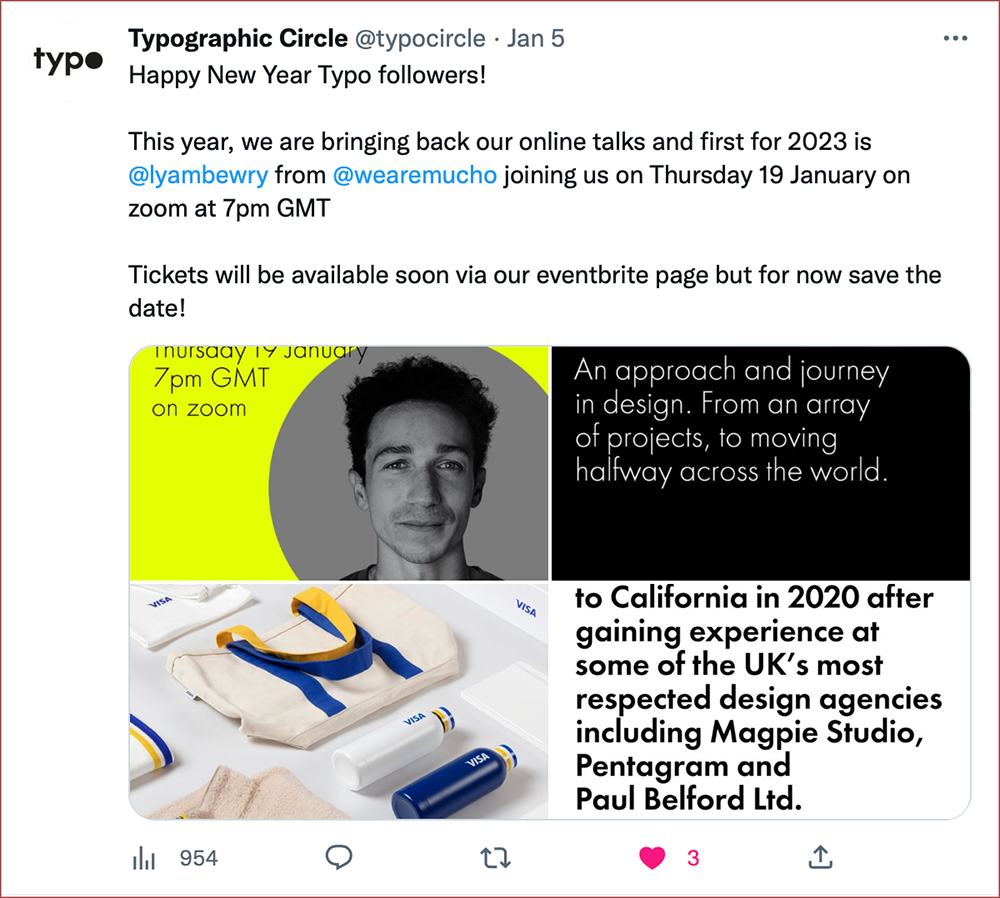The height and width of the screenshot is (898, 1000).
Task: Open the Visa tote bag product image
Action: pyautogui.click(x=339, y=701)
